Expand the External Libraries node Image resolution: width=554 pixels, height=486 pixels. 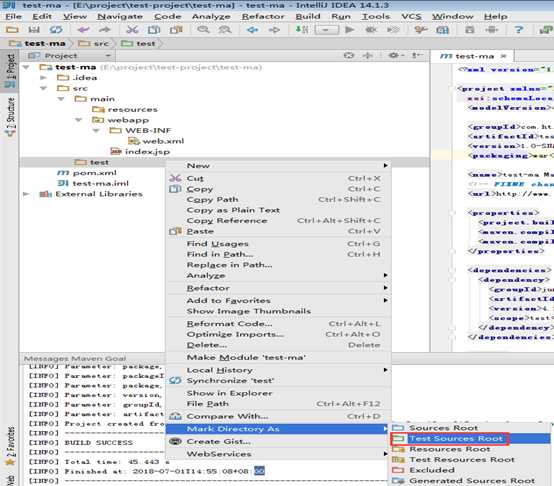[x=26, y=194]
